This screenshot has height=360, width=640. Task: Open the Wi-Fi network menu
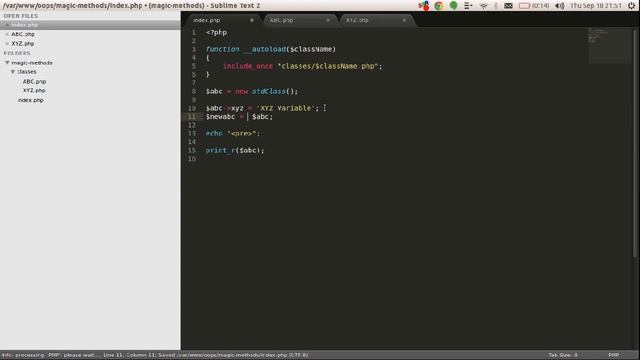[x=483, y=6]
